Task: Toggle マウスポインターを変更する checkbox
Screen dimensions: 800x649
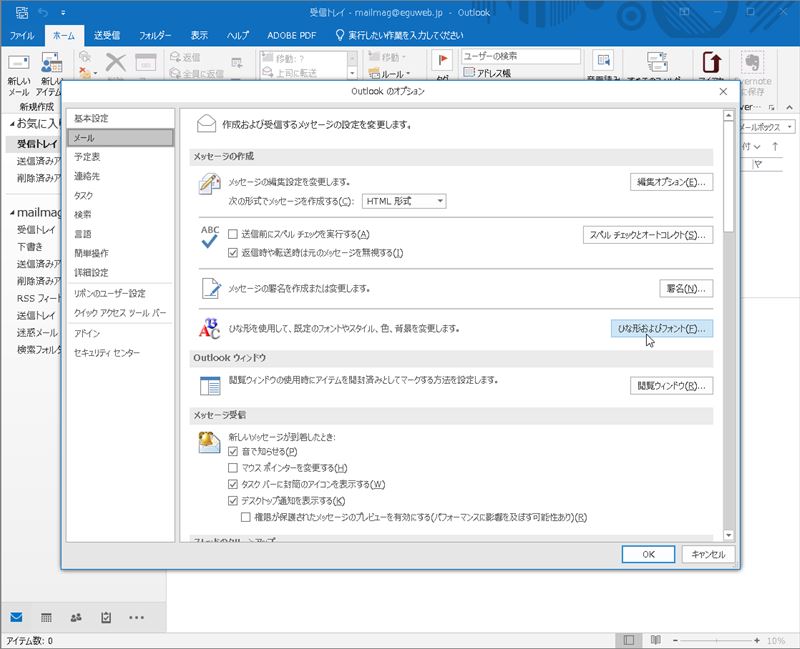Action: [233, 468]
